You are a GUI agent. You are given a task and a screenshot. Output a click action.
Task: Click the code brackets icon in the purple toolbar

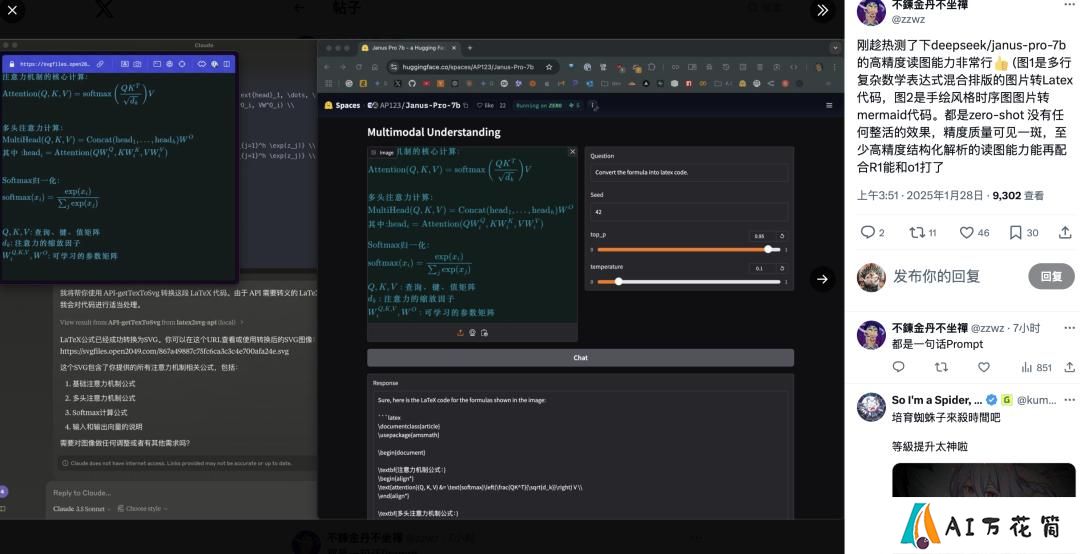pyautogui.click(x=202, y=63)
